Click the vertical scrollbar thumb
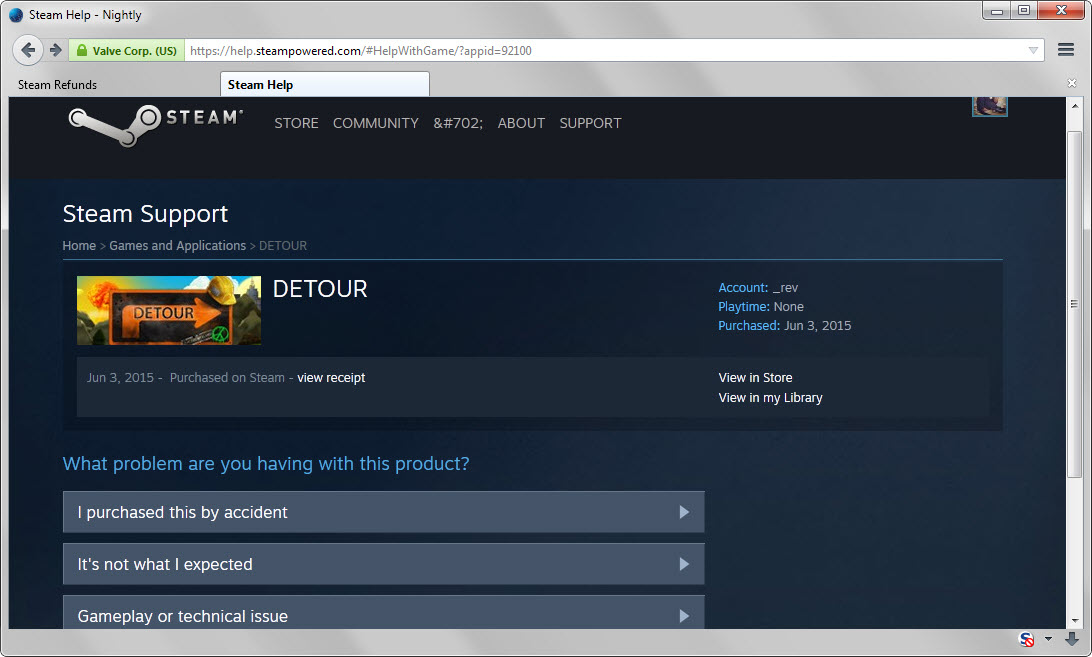Image resolution: width=1092 pixels, height=657 pixels. pos(1075,304)
